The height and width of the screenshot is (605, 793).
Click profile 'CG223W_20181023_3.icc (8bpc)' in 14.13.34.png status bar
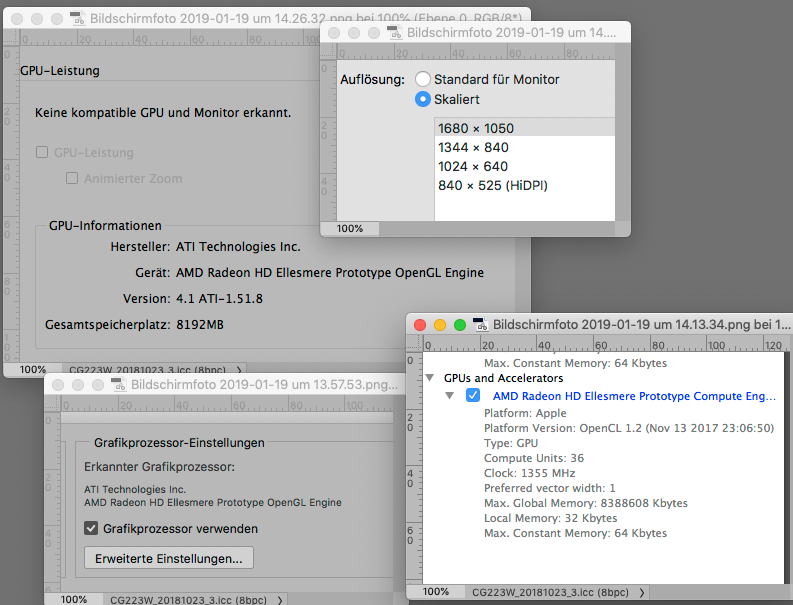[x=550, y=592]
